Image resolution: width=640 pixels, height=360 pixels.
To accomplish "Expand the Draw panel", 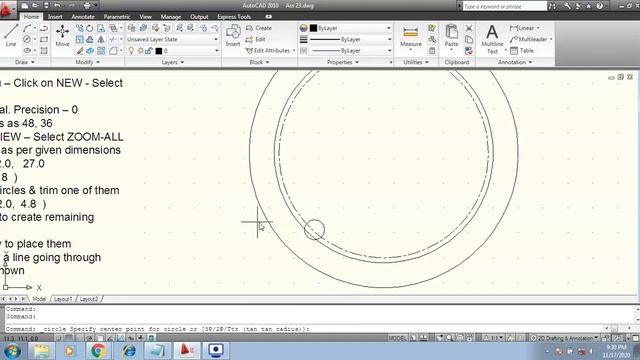I will click(24, 62).
